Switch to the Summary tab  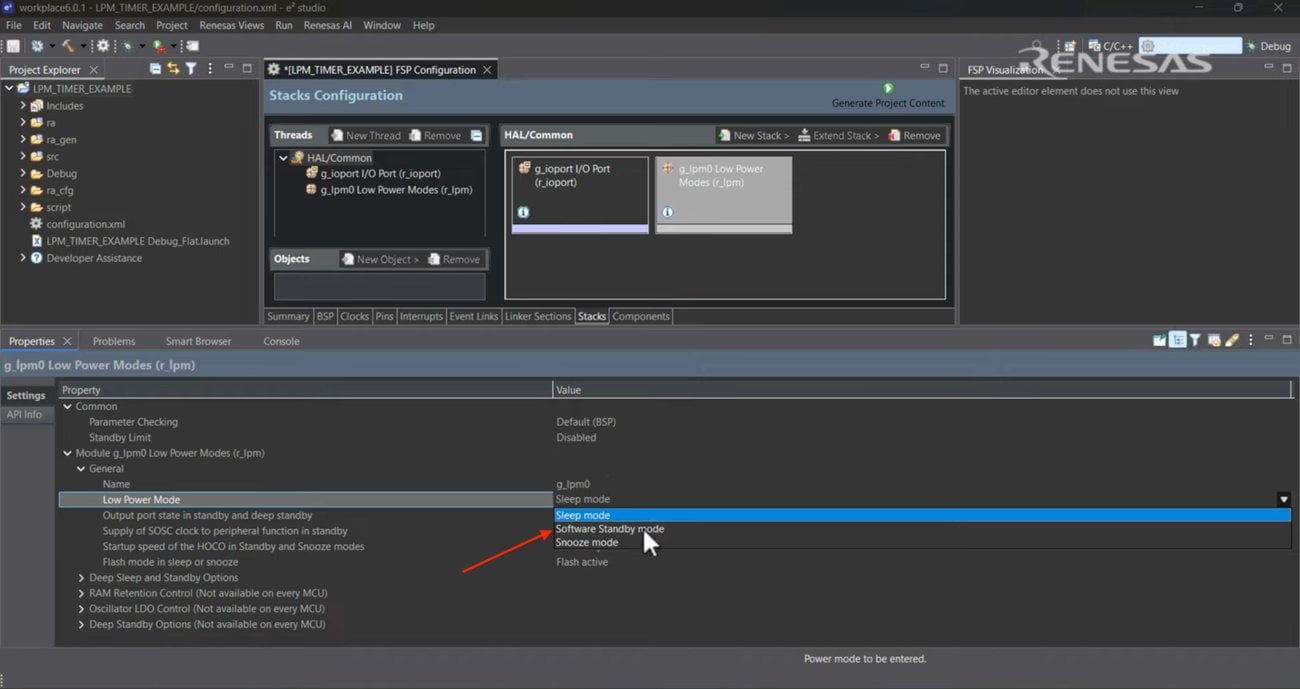pos(288,316)
